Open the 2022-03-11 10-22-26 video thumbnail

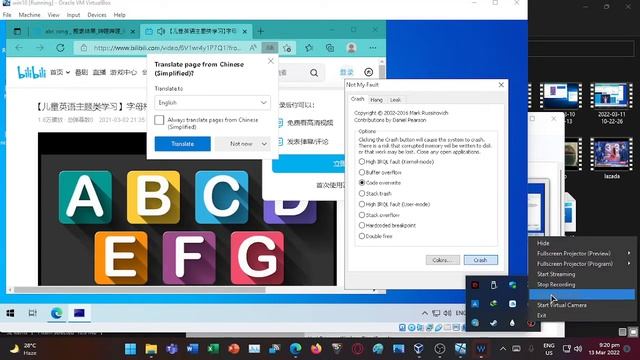click(611, 96)
